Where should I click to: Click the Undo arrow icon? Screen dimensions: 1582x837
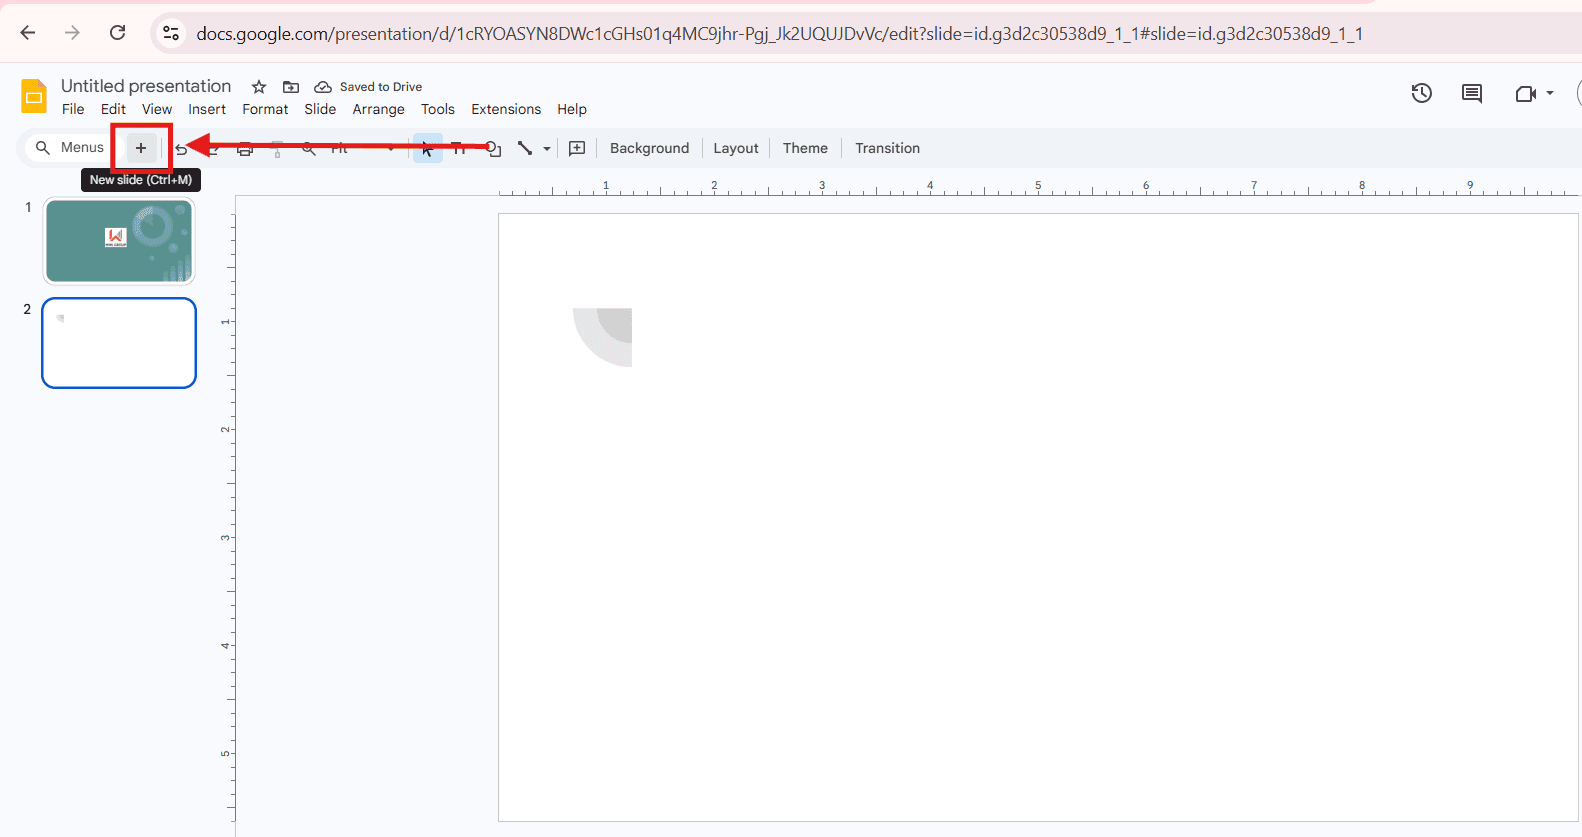click(181, 149)
